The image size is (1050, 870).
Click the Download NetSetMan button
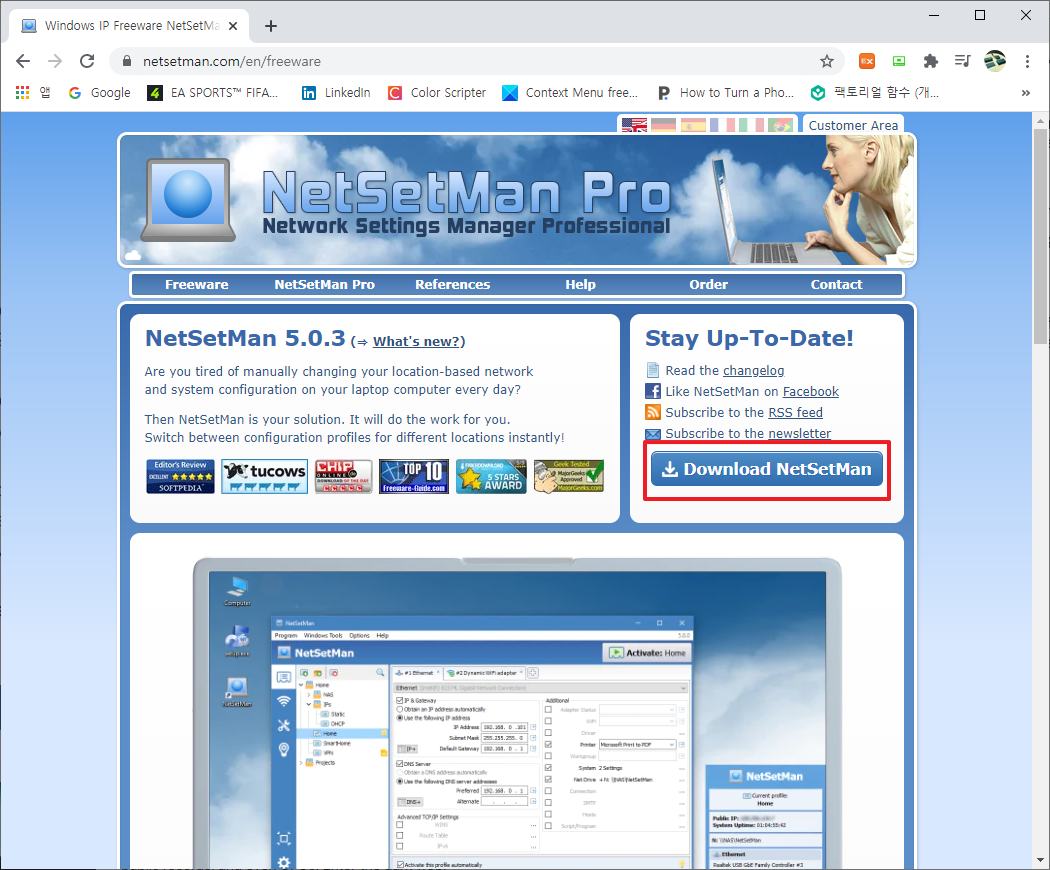coord(767,469)
